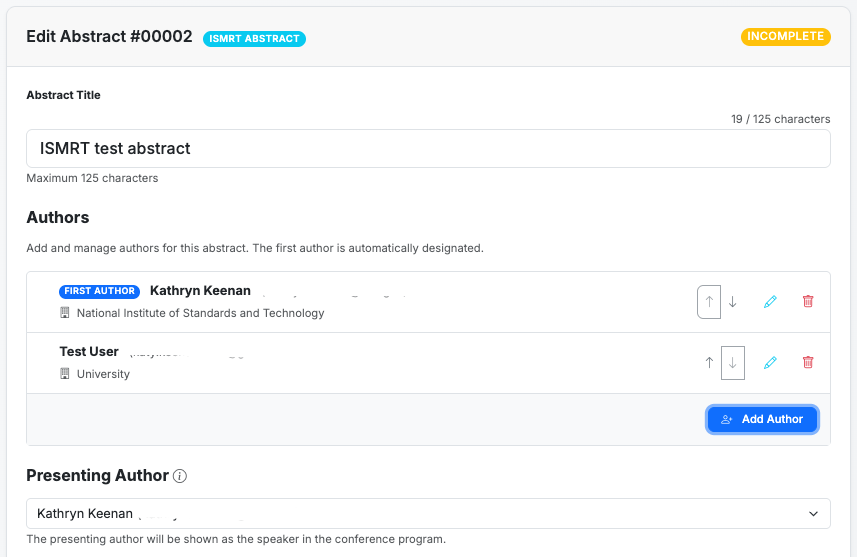Edit Kathryn Keenan author details
The image size is (857, 557).
770,302
